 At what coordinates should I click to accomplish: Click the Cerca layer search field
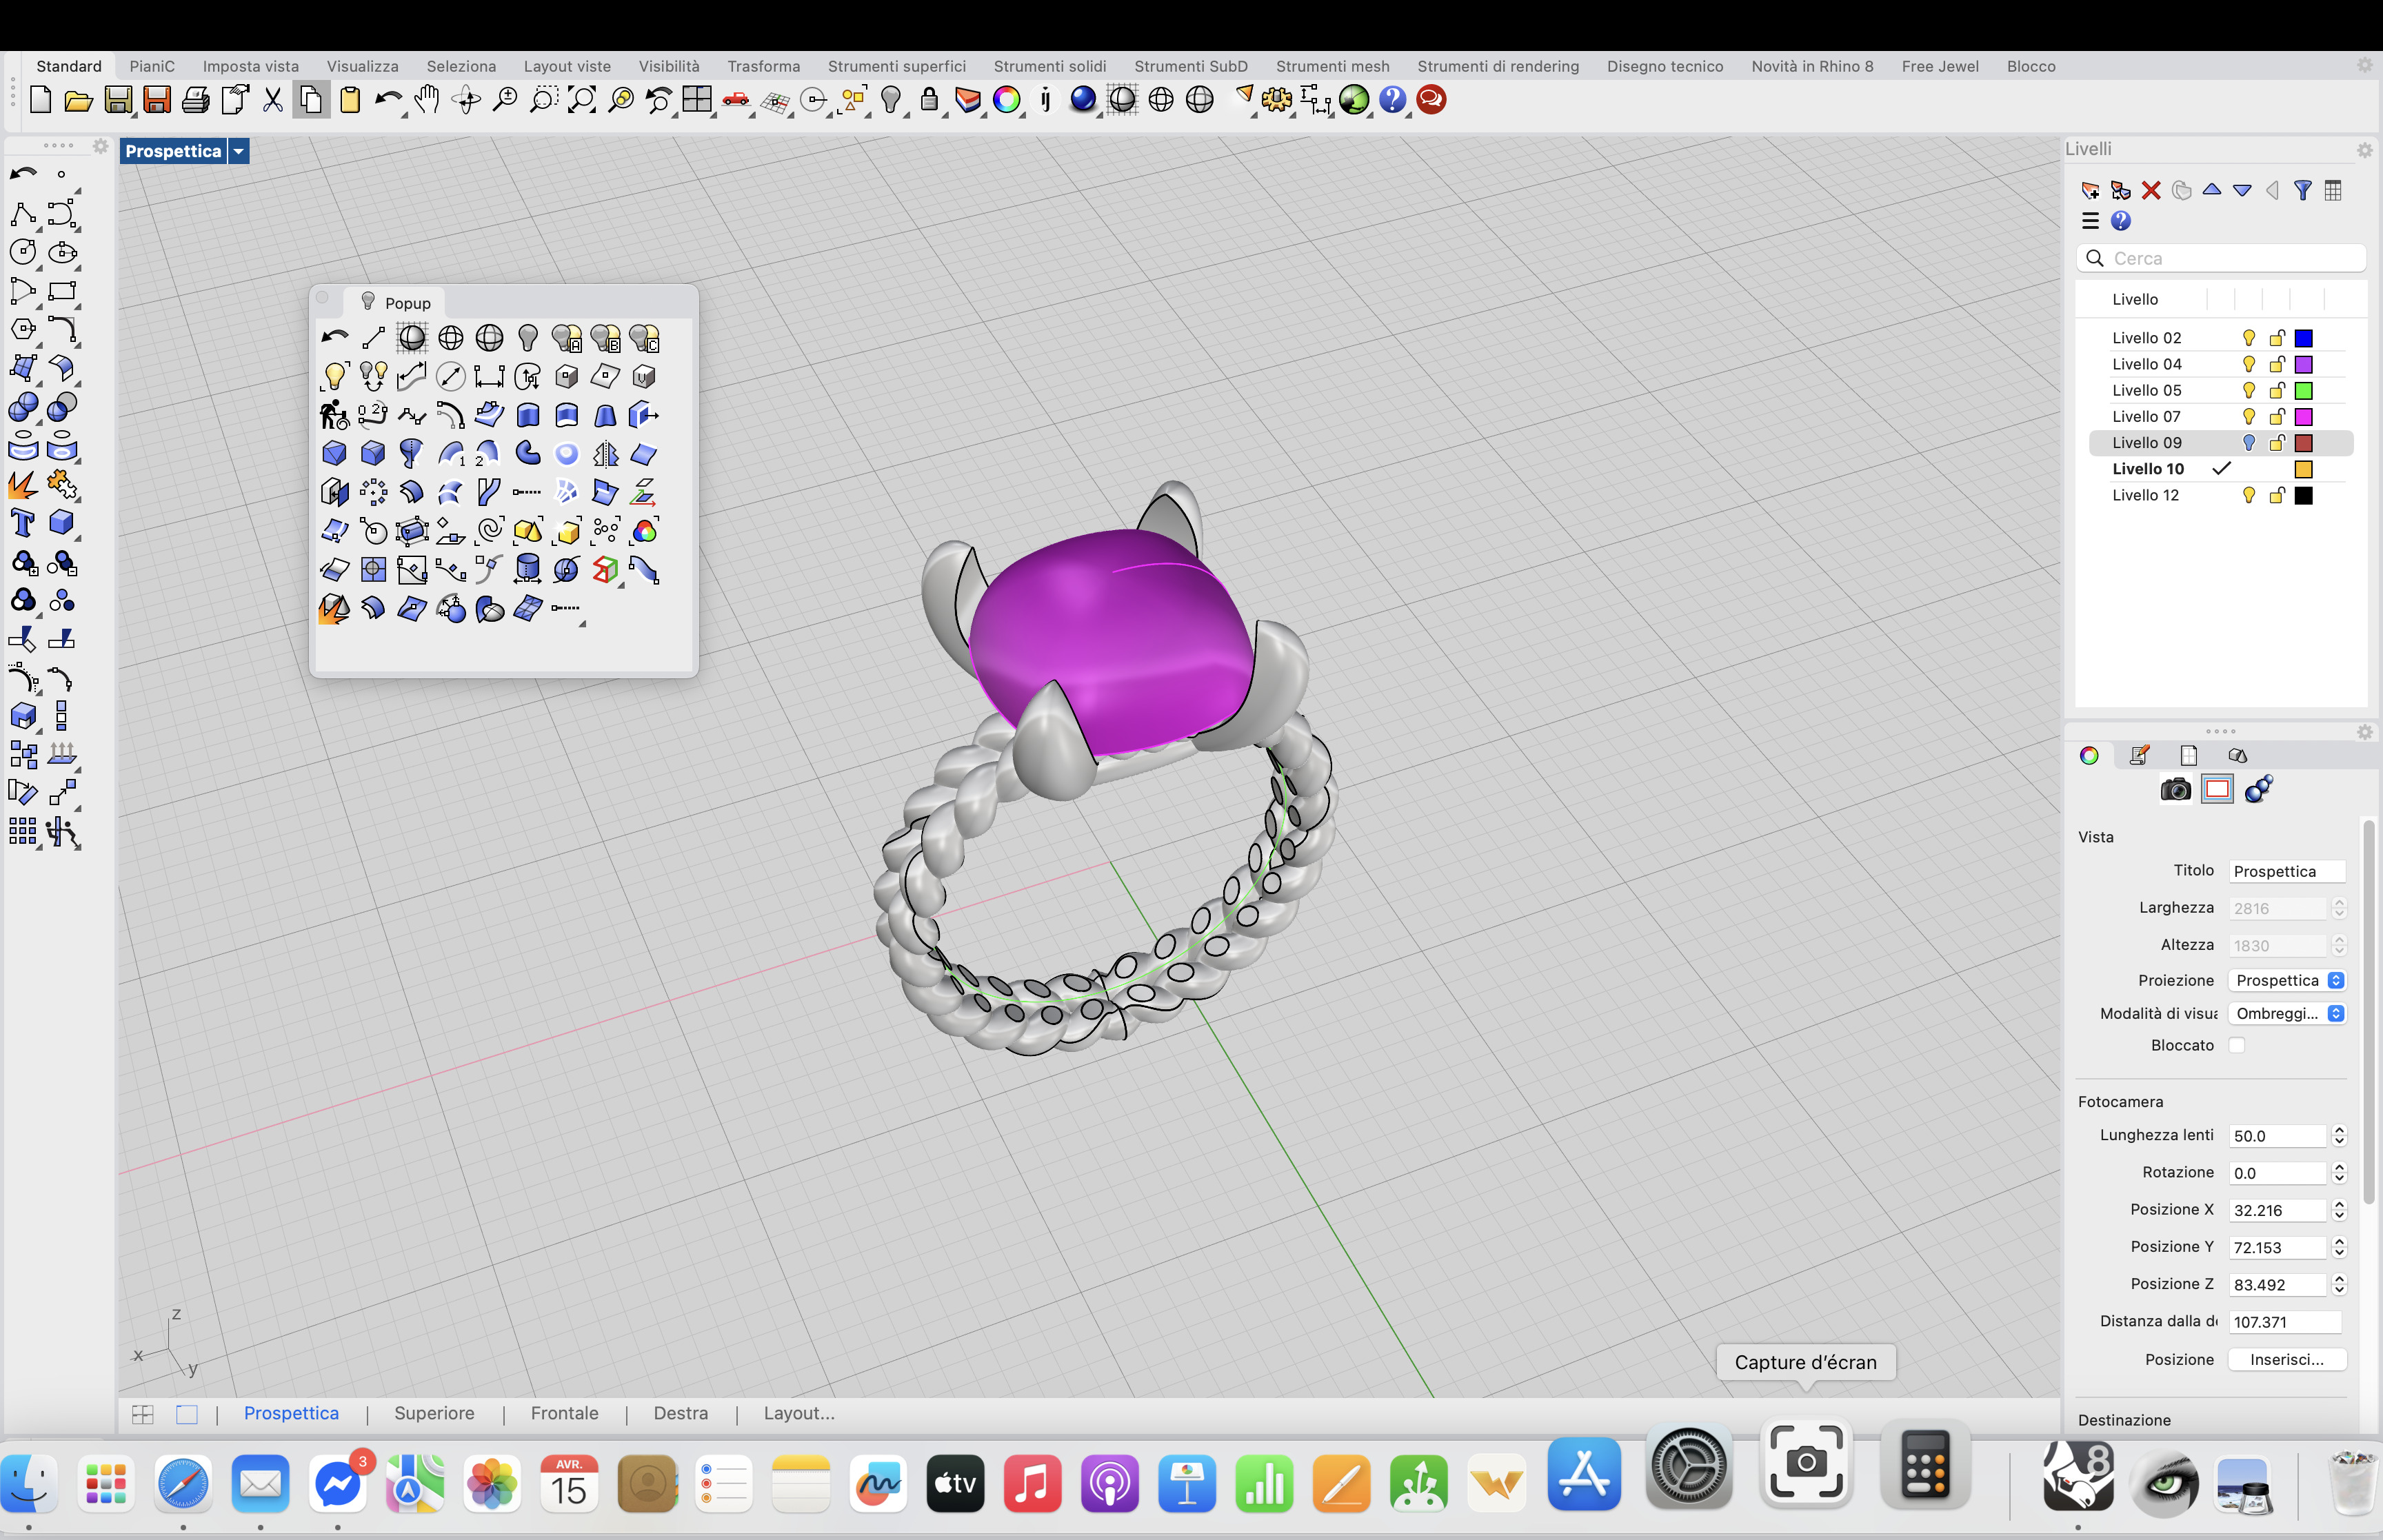(2221, 258)
